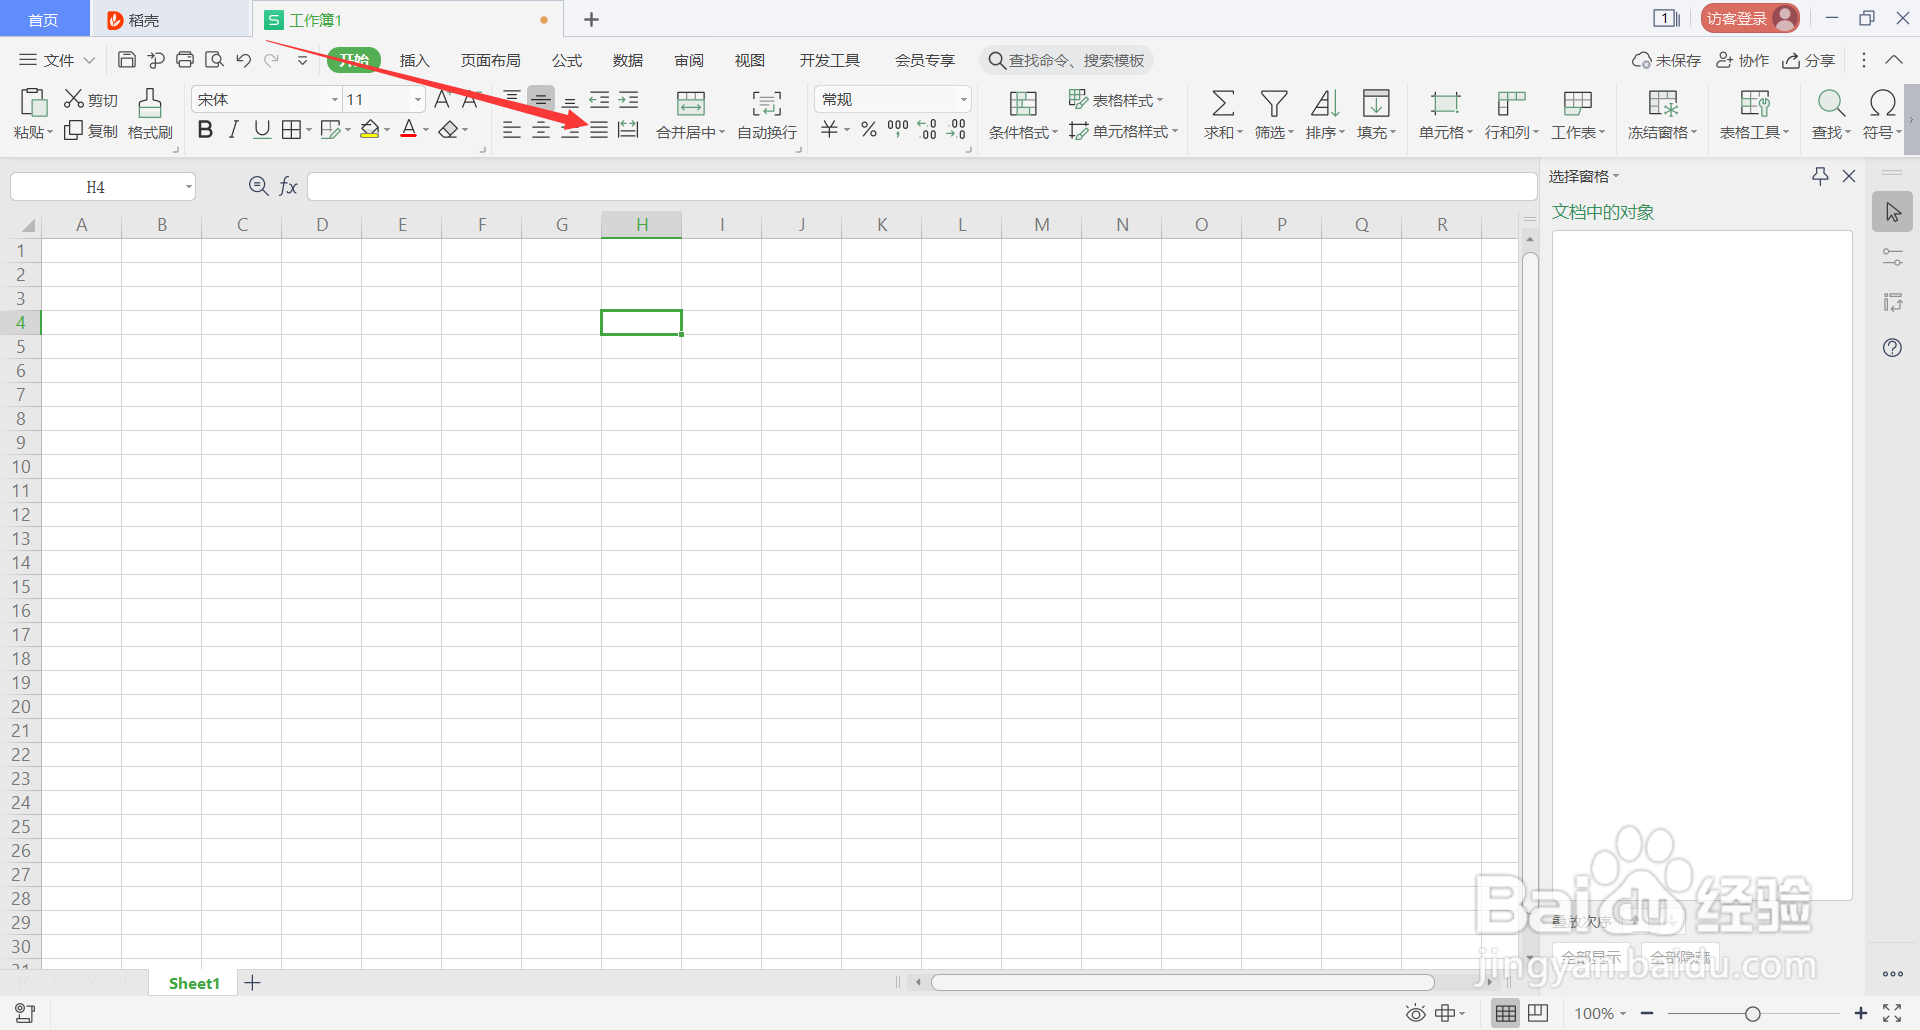Click the 协作 collaborate button
This screenshot has height=1030, width=1920.
1742,60
